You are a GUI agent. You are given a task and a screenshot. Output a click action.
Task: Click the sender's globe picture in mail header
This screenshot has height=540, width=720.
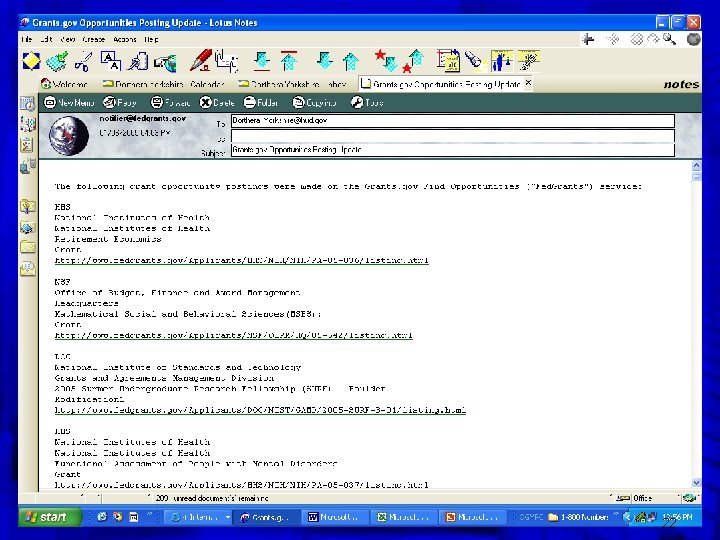69,135
